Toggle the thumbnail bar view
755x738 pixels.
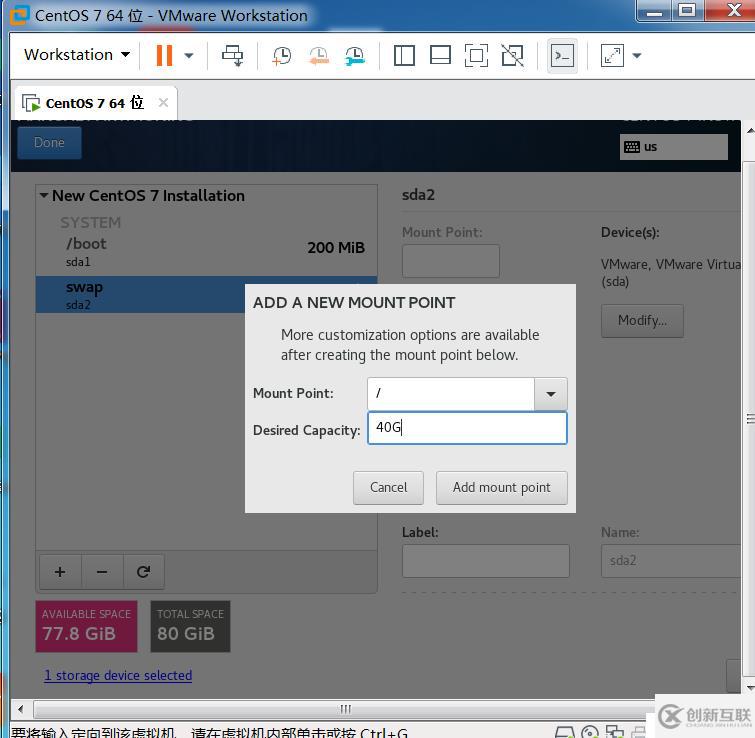pyautogui.click(x=440, y=55)
